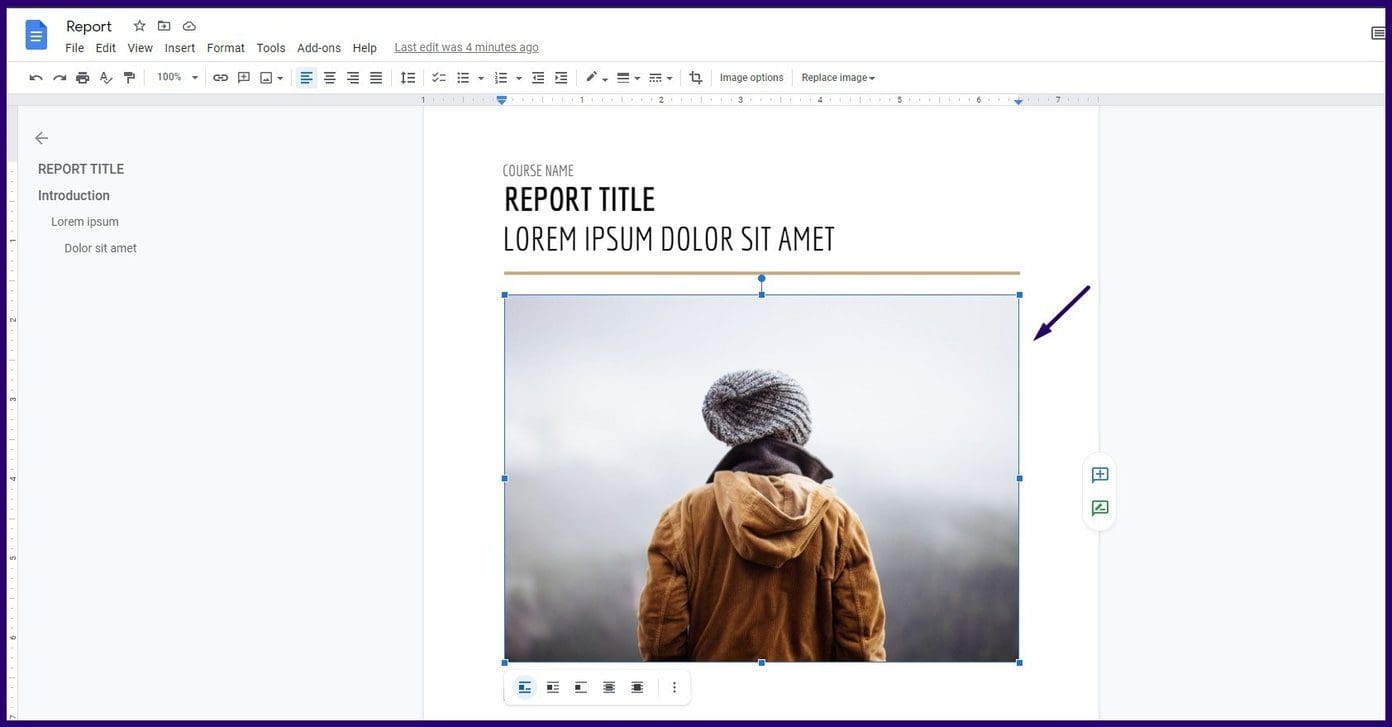The image size is (1392, 727).
Task: Activate the paint format tool
Action: pos(129,78)
